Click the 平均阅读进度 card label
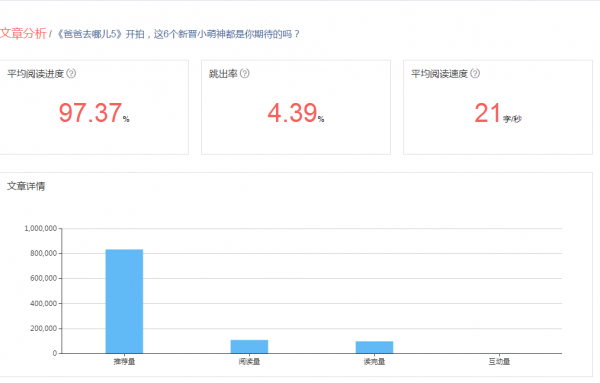The width and height of the screenshot is (600, 383). click(35, 73)
